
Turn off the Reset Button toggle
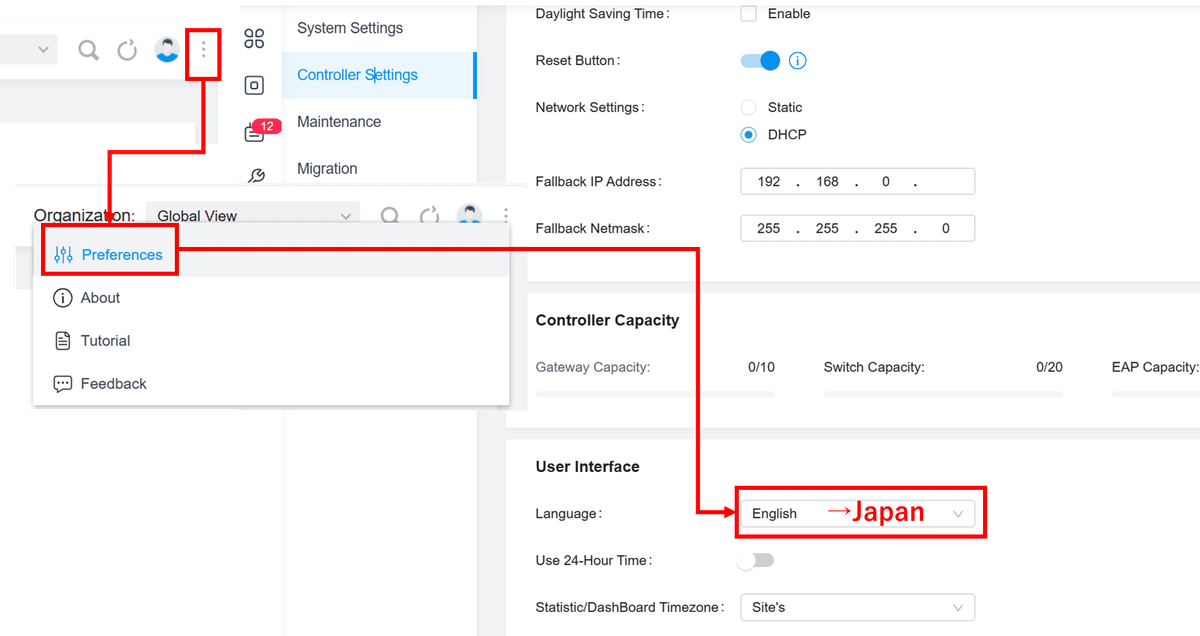(761, 60)
